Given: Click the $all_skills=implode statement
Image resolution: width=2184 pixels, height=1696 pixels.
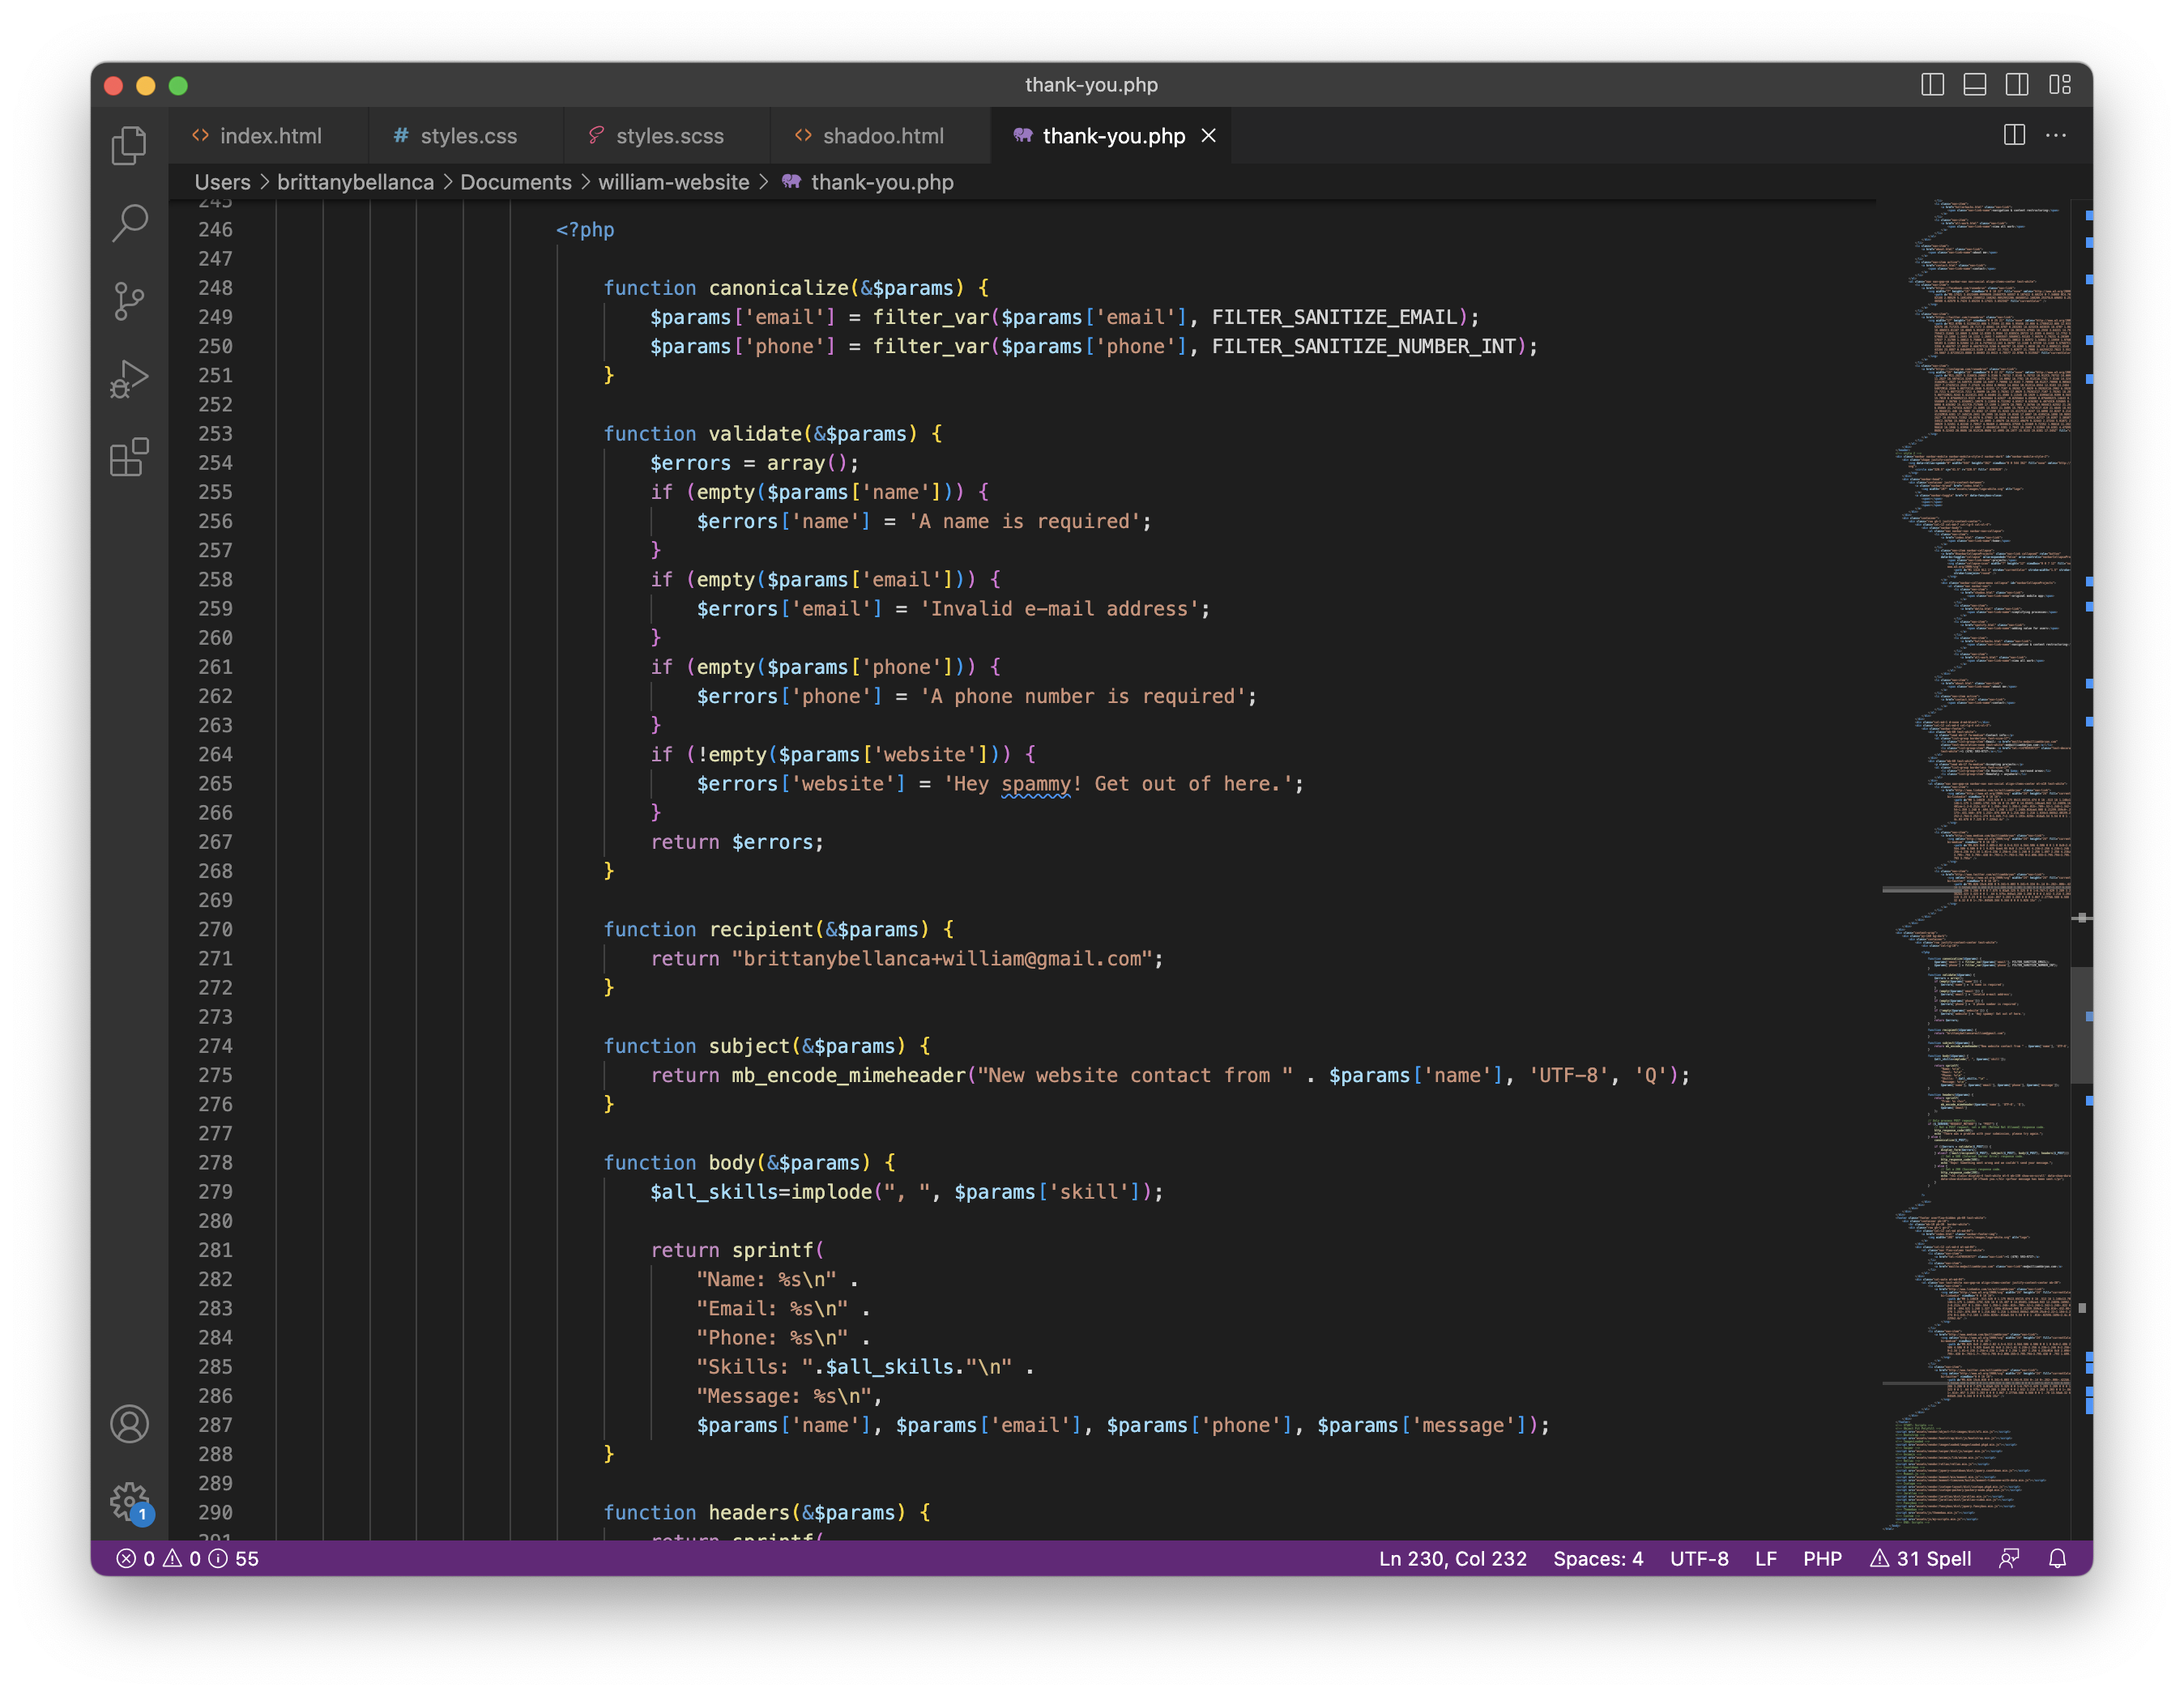Looking at the screenshot, I should tap(906, 1191).
